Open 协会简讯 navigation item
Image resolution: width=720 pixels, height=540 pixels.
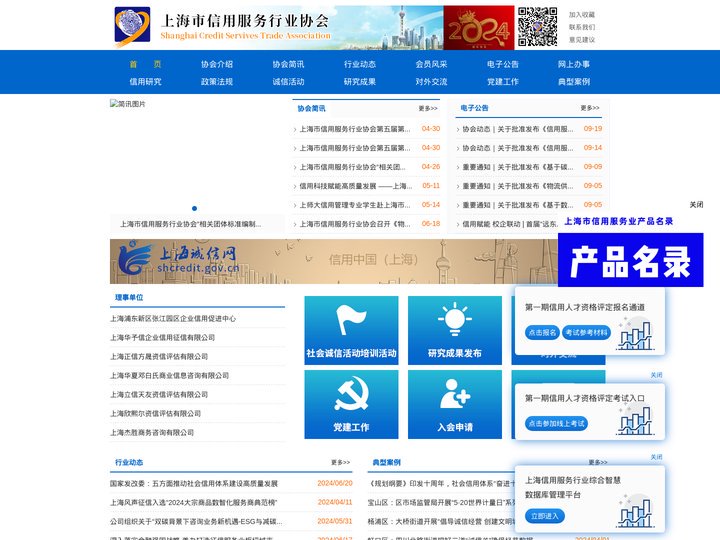click(288, 64)
